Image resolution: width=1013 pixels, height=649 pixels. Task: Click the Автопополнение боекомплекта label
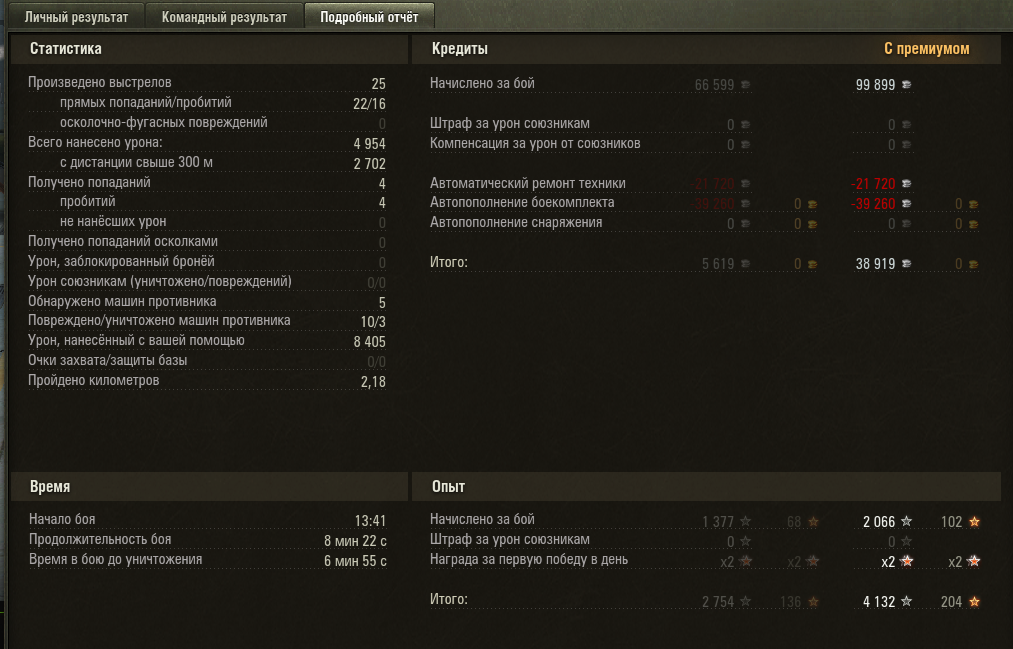coord(522,203)
